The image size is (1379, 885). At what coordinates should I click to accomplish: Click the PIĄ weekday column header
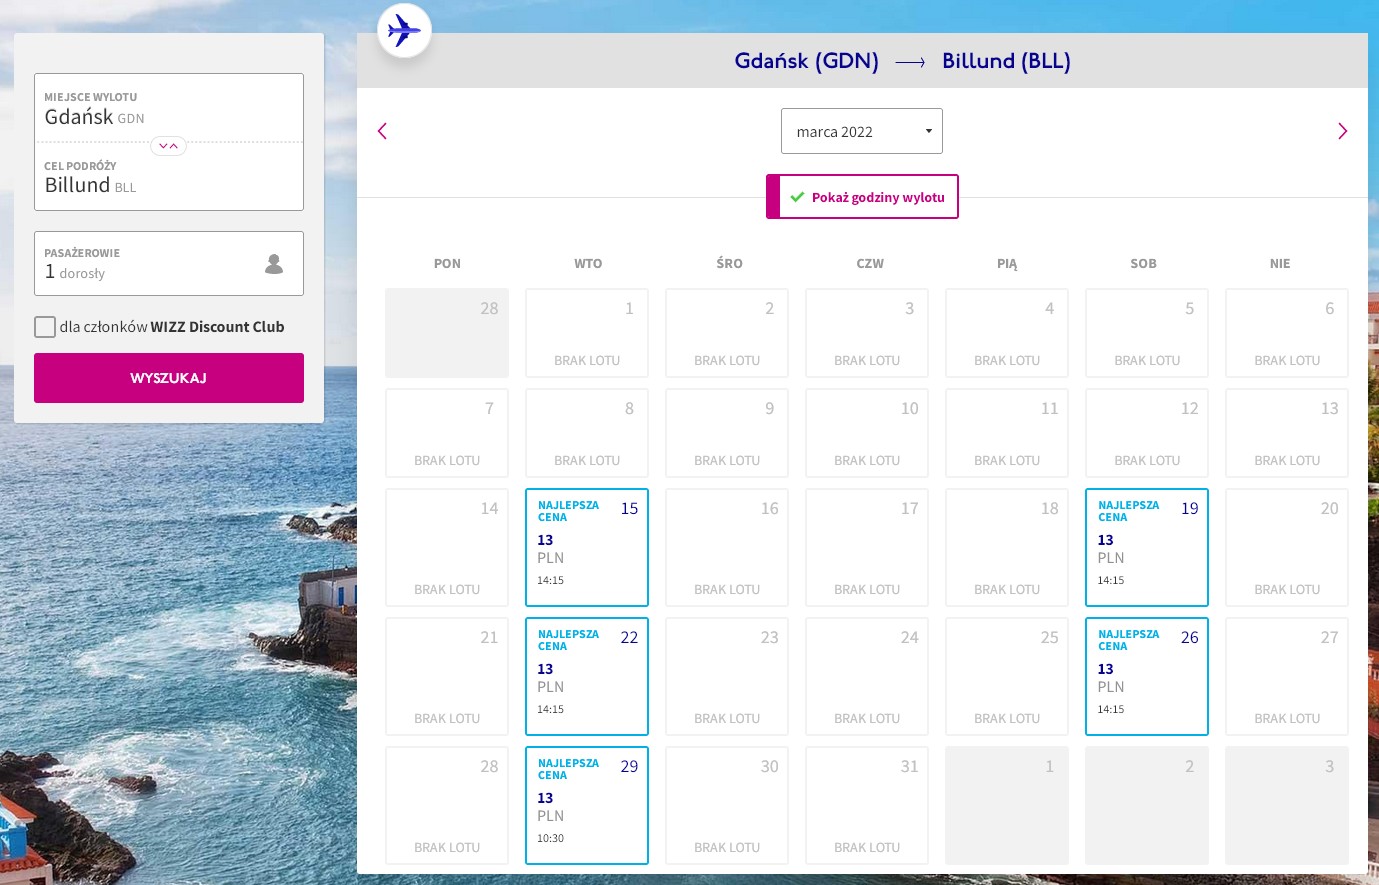(x=1007, y=264)
